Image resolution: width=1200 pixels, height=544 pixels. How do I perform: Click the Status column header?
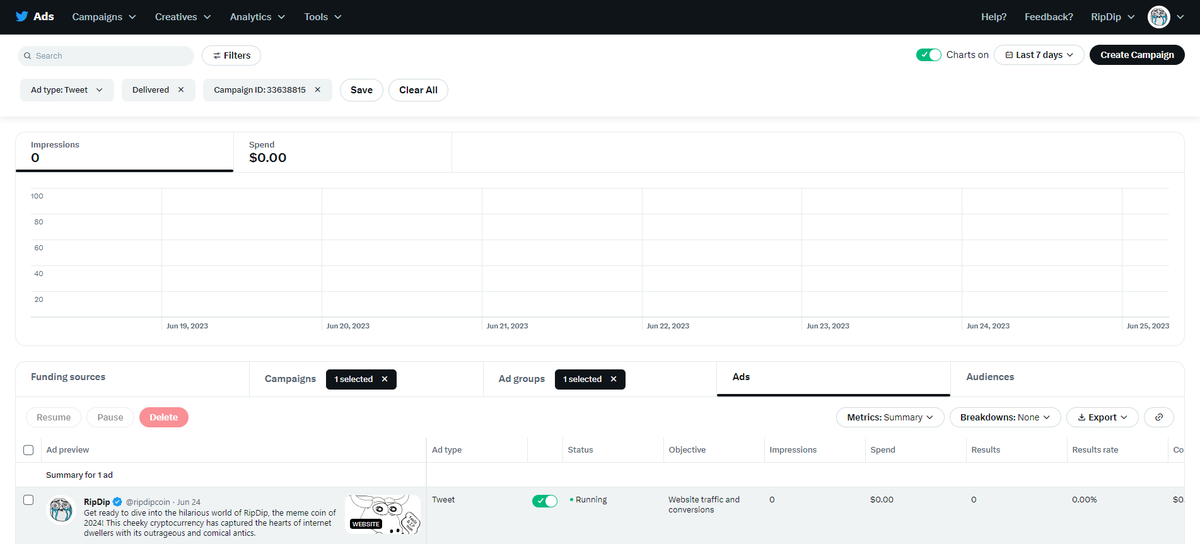click(581, 450)
